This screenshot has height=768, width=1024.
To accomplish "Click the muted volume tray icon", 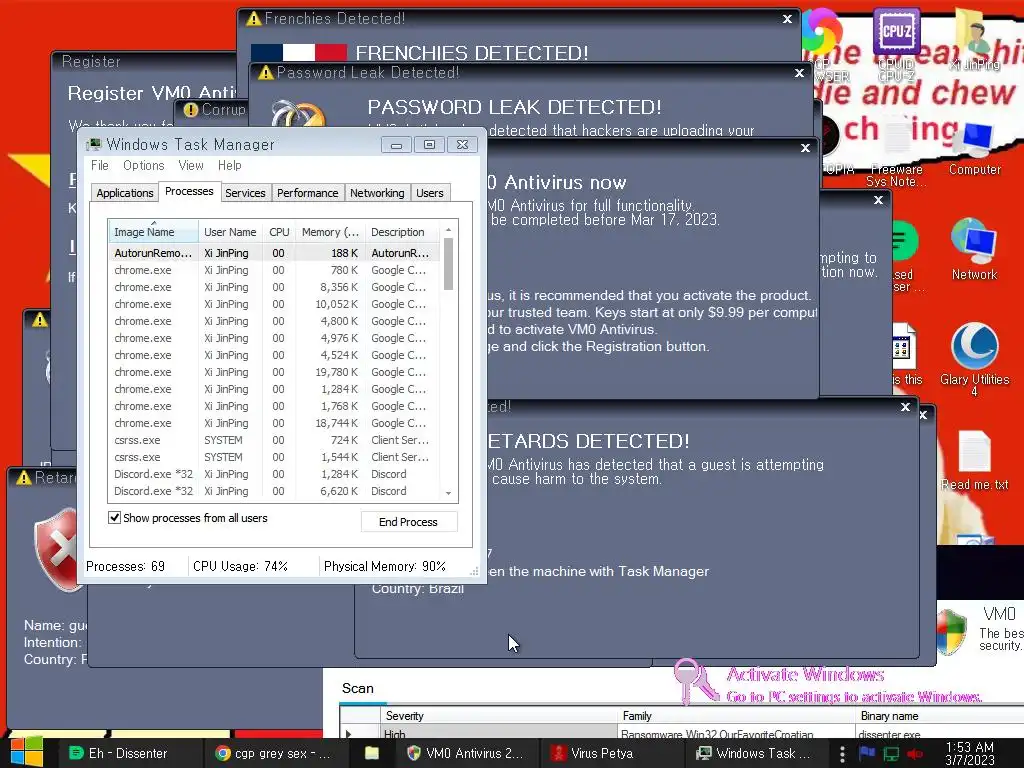I will click(915, 754).
